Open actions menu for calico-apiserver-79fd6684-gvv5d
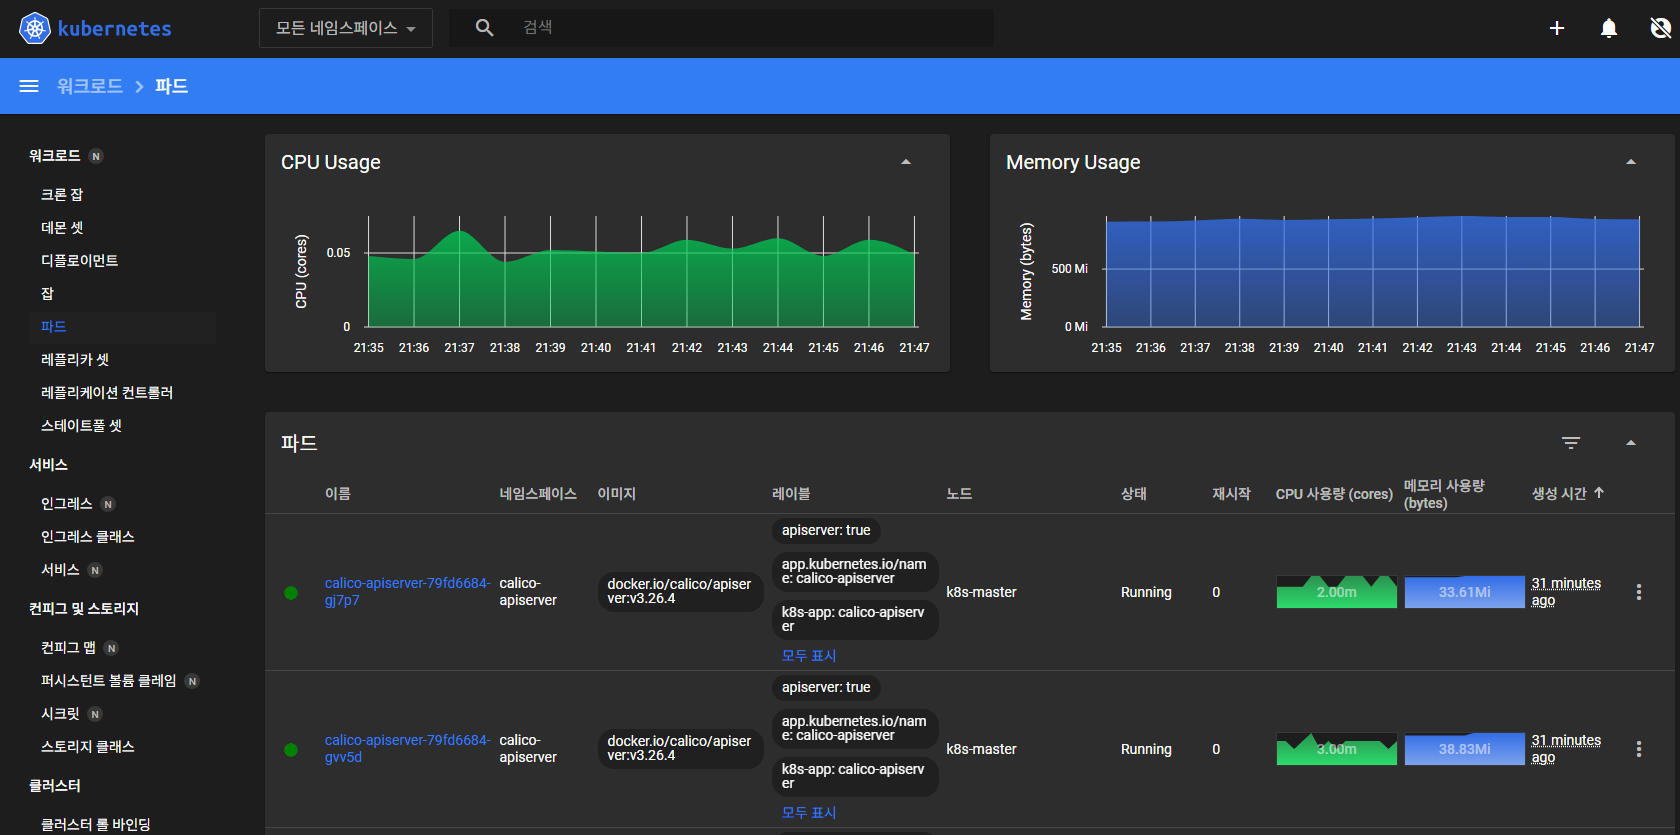Image resolution: width=1680 pixels, height=835 pixels. click(1638, 749)
